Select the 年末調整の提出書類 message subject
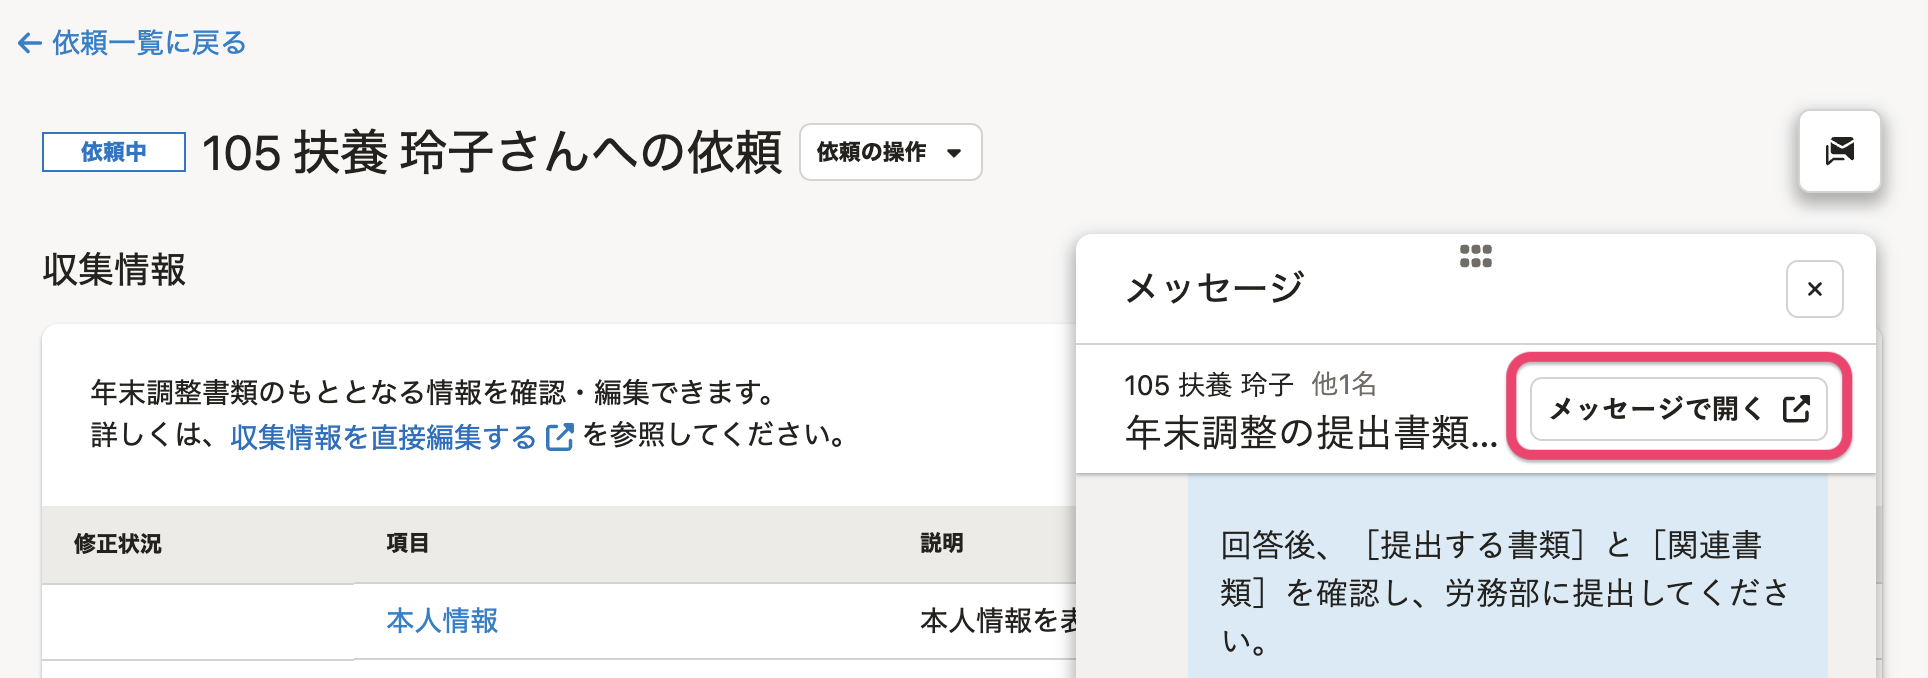The width and height of the screenshot is (1928, 678). (1310, 433)
